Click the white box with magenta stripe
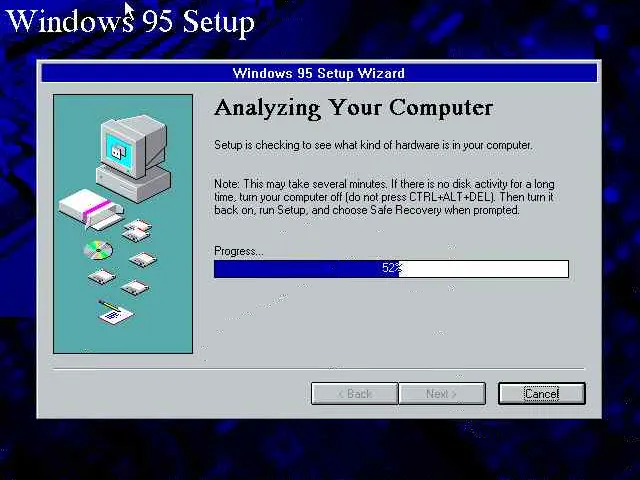This screenshot has width=640, height=480. pos(91,209)
